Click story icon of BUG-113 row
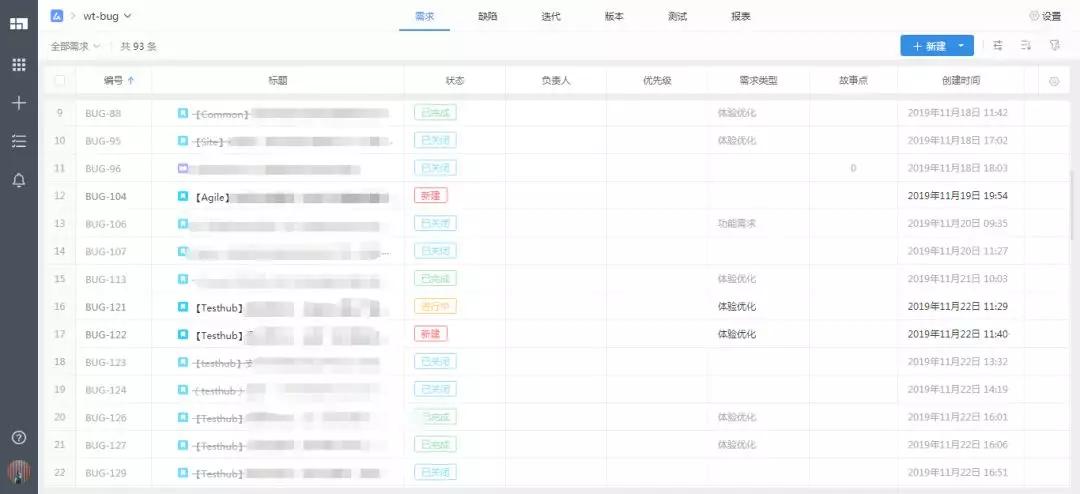 coord(183,279)
